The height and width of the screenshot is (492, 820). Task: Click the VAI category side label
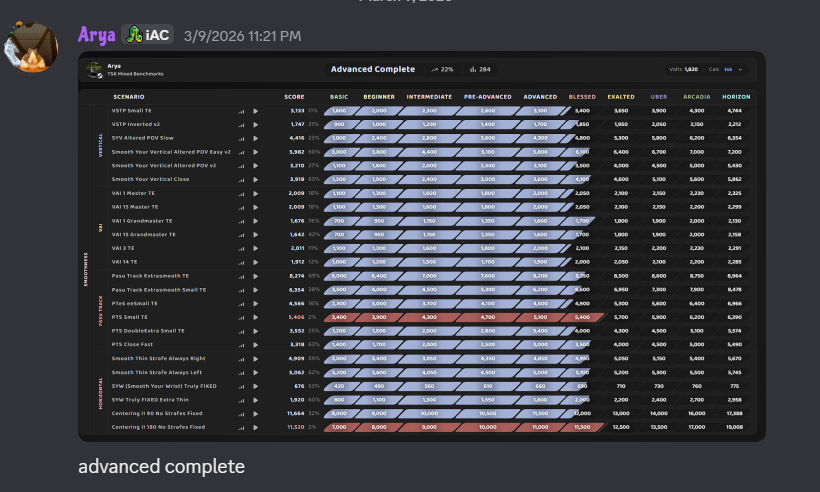coord(100,228)
